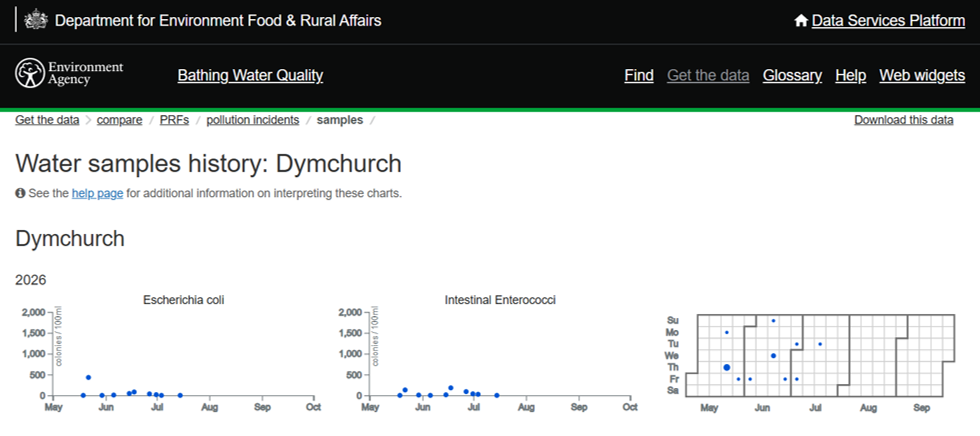This screenshot has height=436, width=980.
Task: Click the 'Sep' label under the calendar chart
Action: (921, 408)
